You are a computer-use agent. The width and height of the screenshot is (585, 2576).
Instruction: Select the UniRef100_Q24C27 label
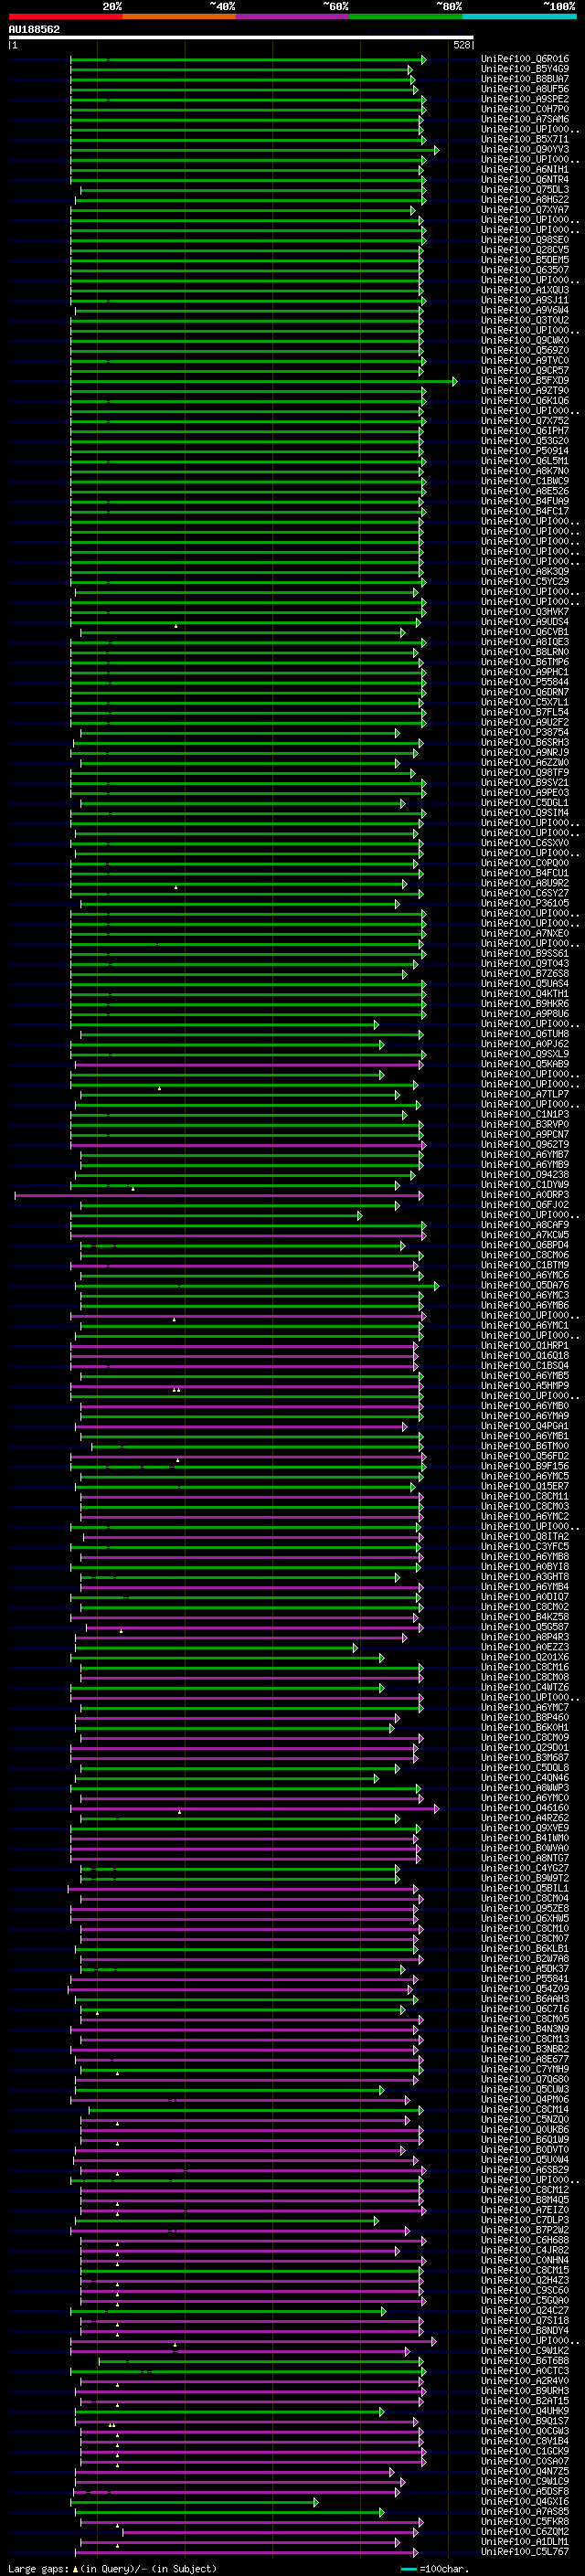(x=525, y=2310)
